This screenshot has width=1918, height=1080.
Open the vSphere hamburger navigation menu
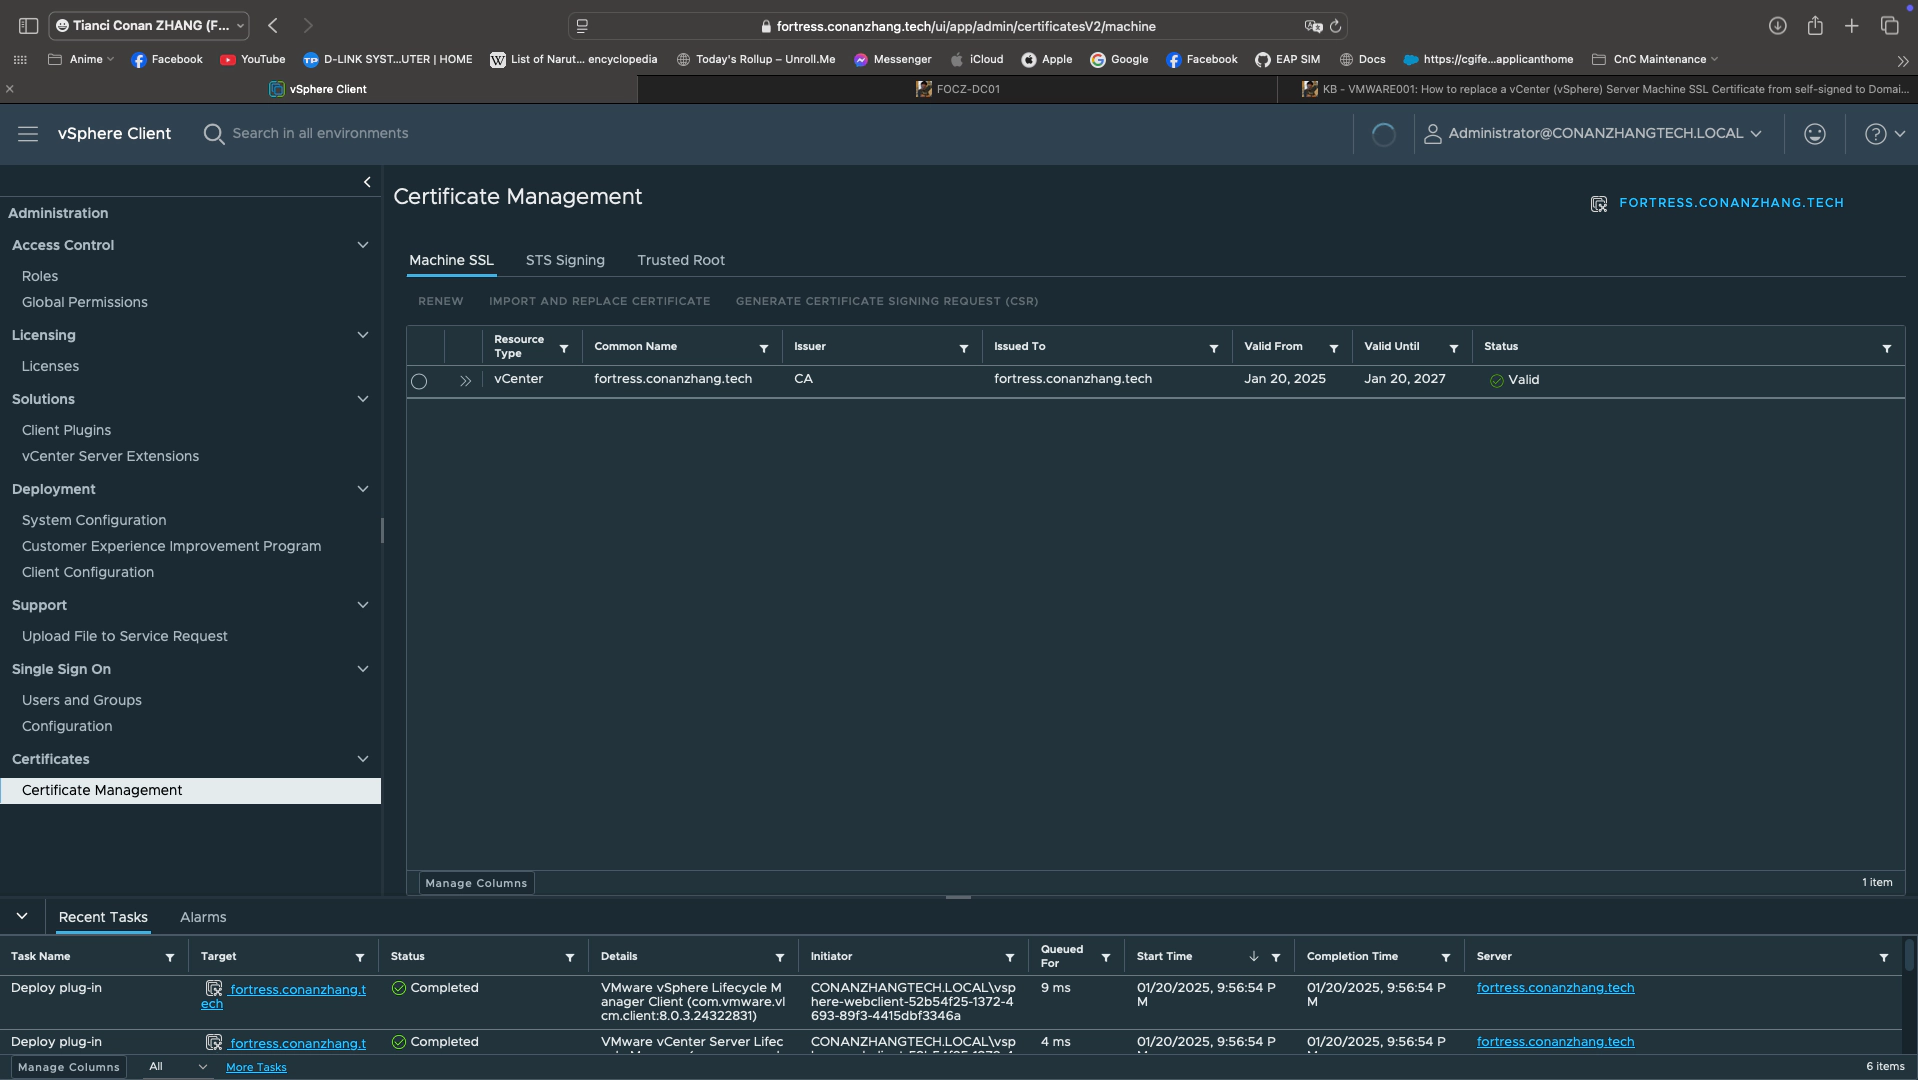tap(28, 134)
